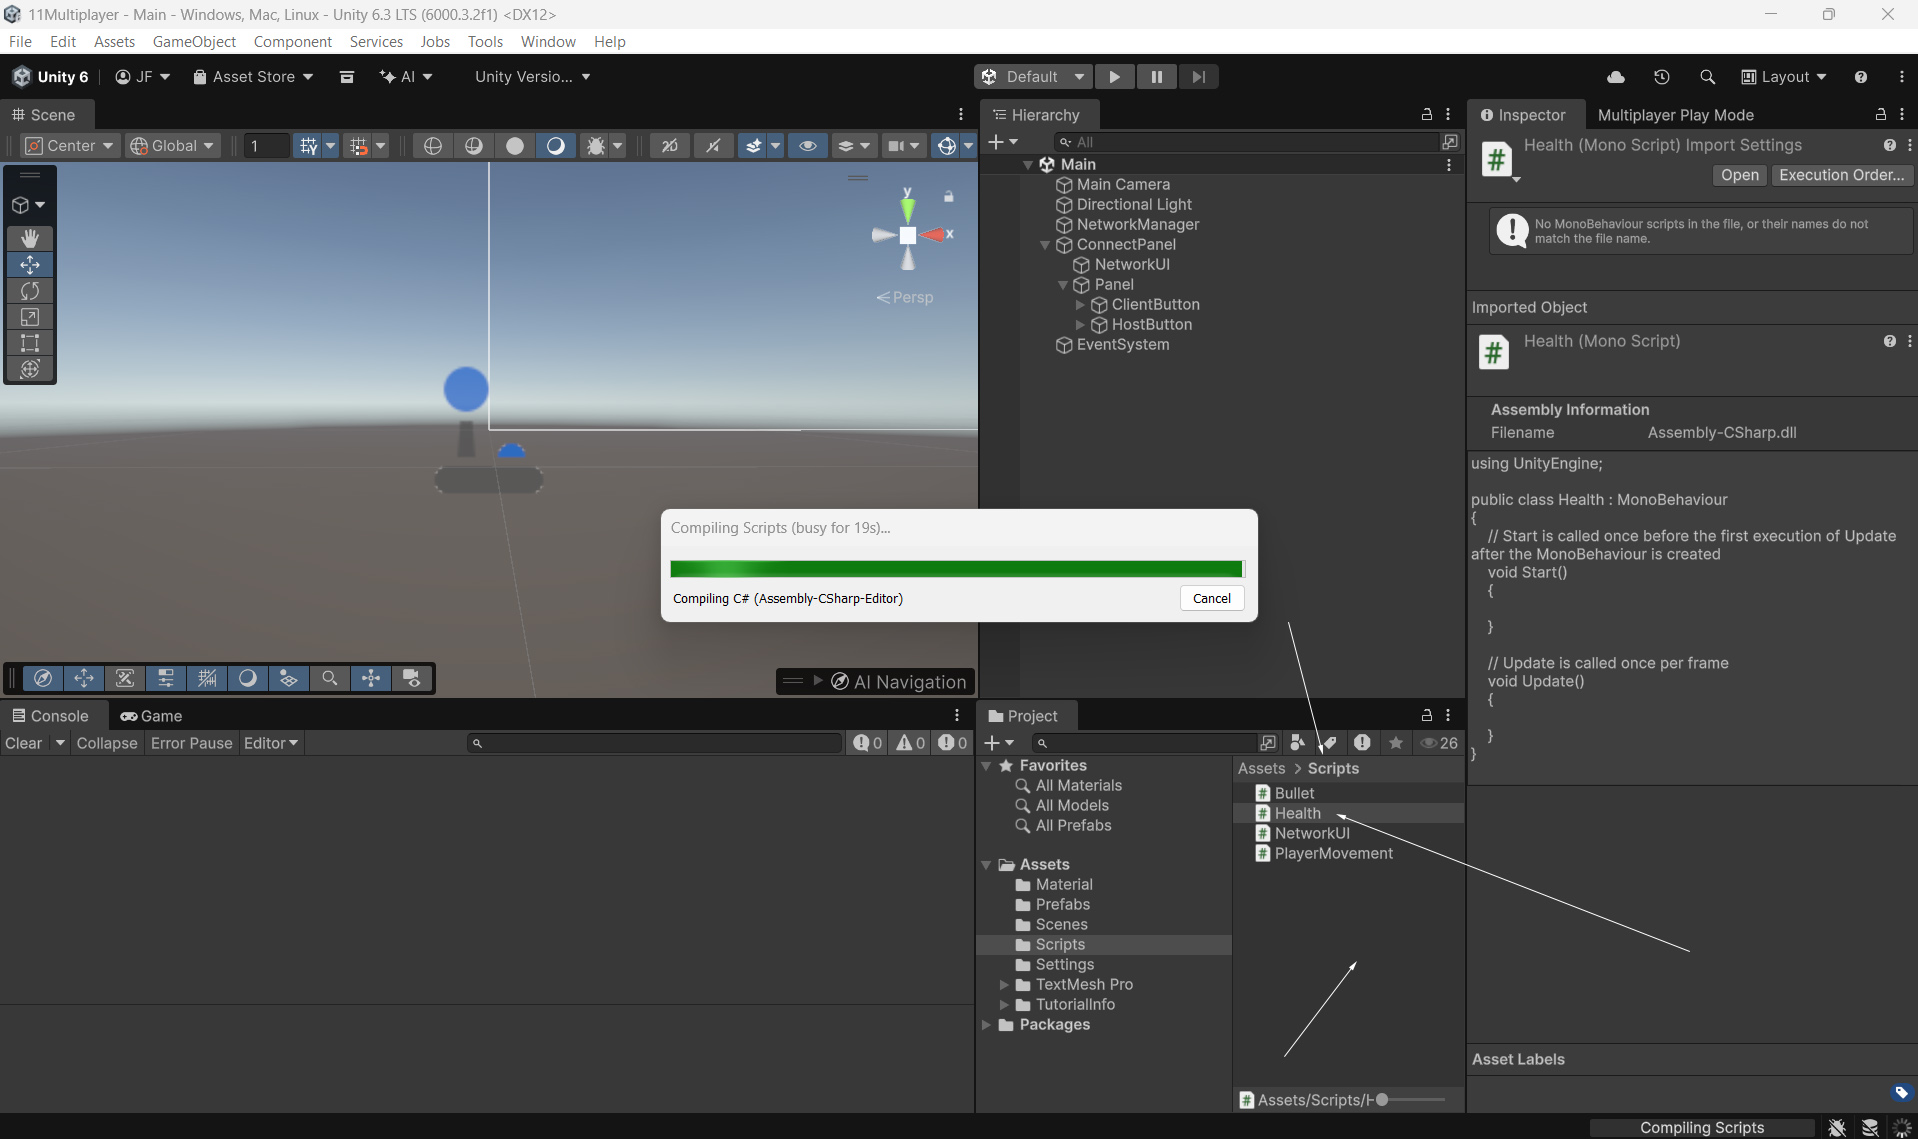Click the Execution Order button
Viewport: 1918px width, 1139px height.
coord(1841,175)
